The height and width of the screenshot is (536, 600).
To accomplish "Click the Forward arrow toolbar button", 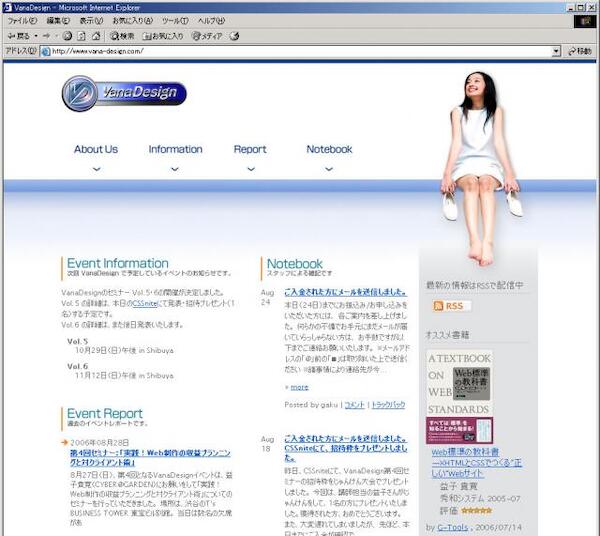I will [46, 36].
